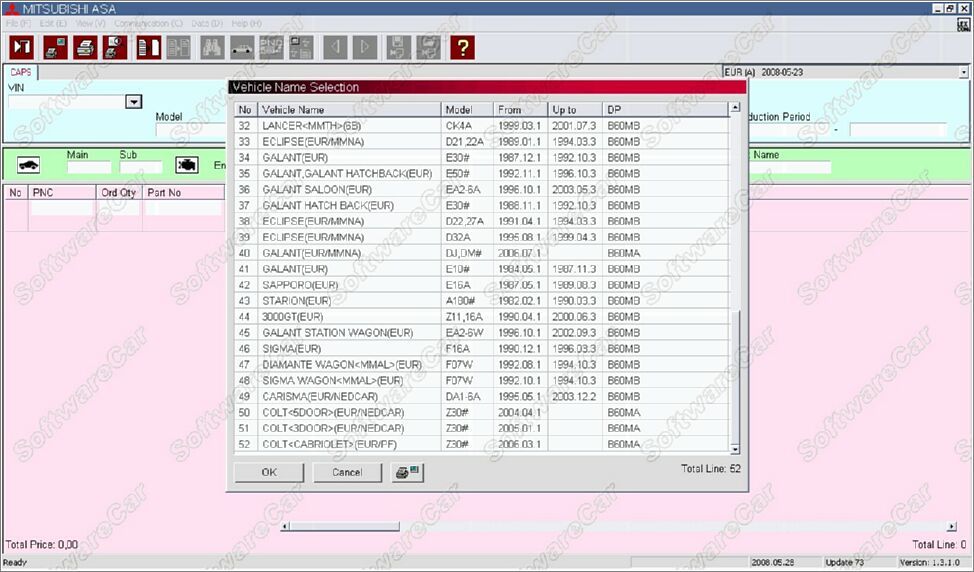This screenshot has width=974, height=572.
Task: Click the print icon beside Cancel button
Action: 407,472
